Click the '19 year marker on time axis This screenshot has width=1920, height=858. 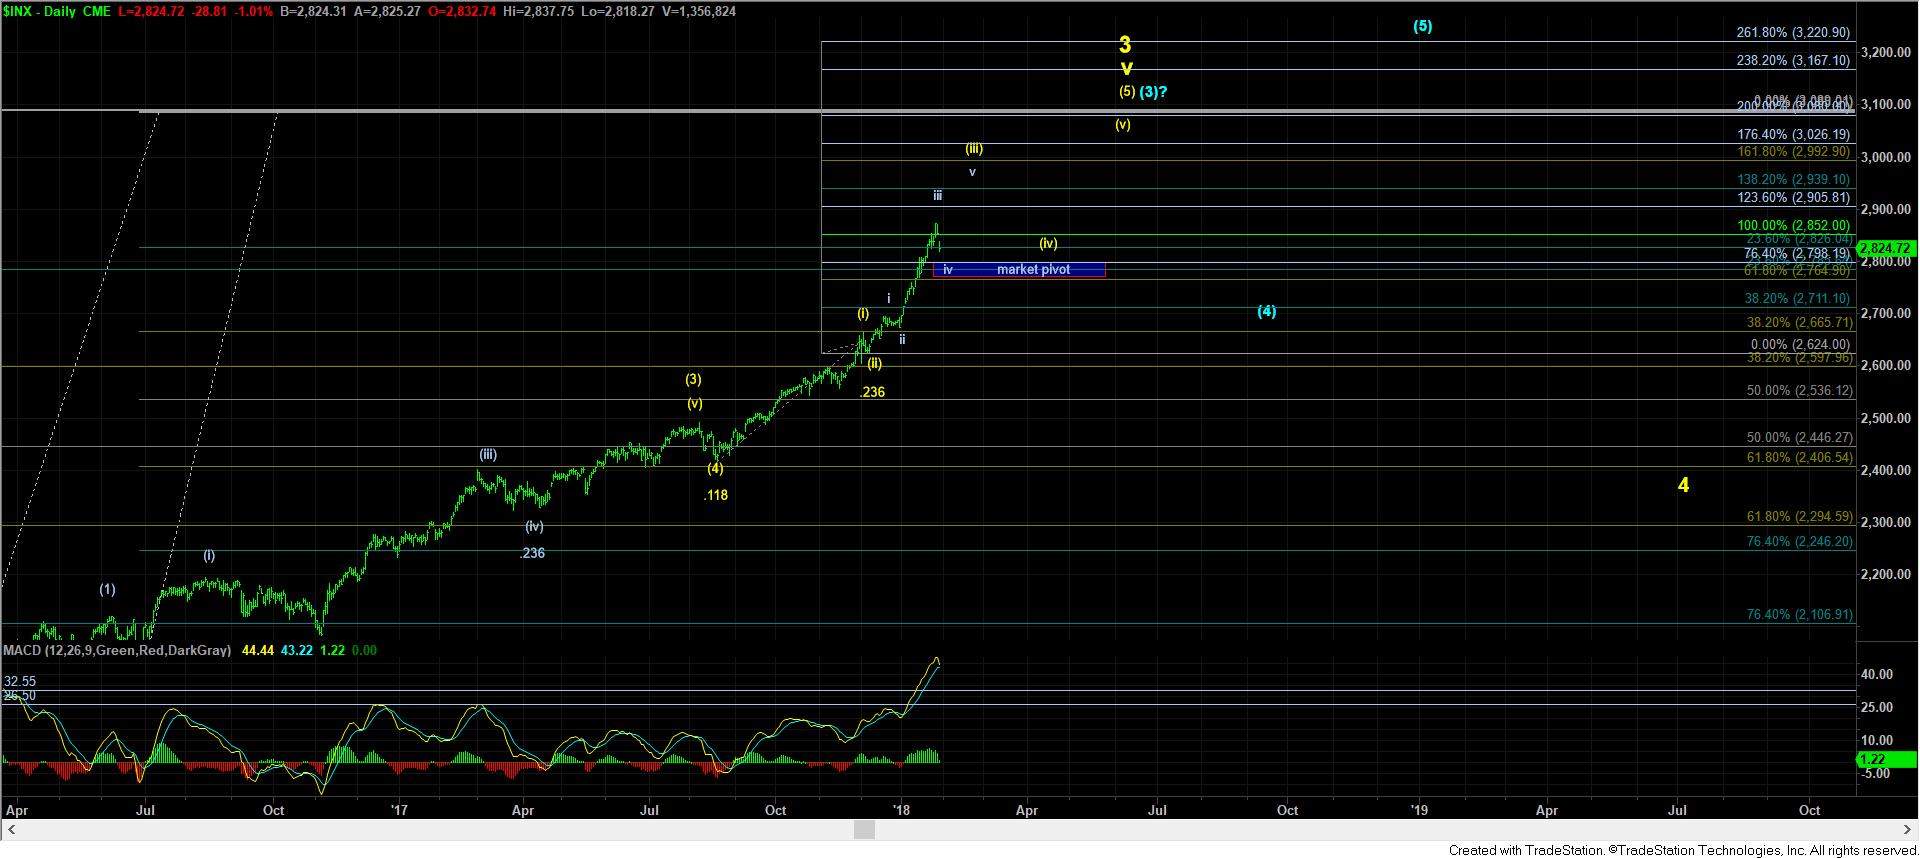(x=1418, y=810)
